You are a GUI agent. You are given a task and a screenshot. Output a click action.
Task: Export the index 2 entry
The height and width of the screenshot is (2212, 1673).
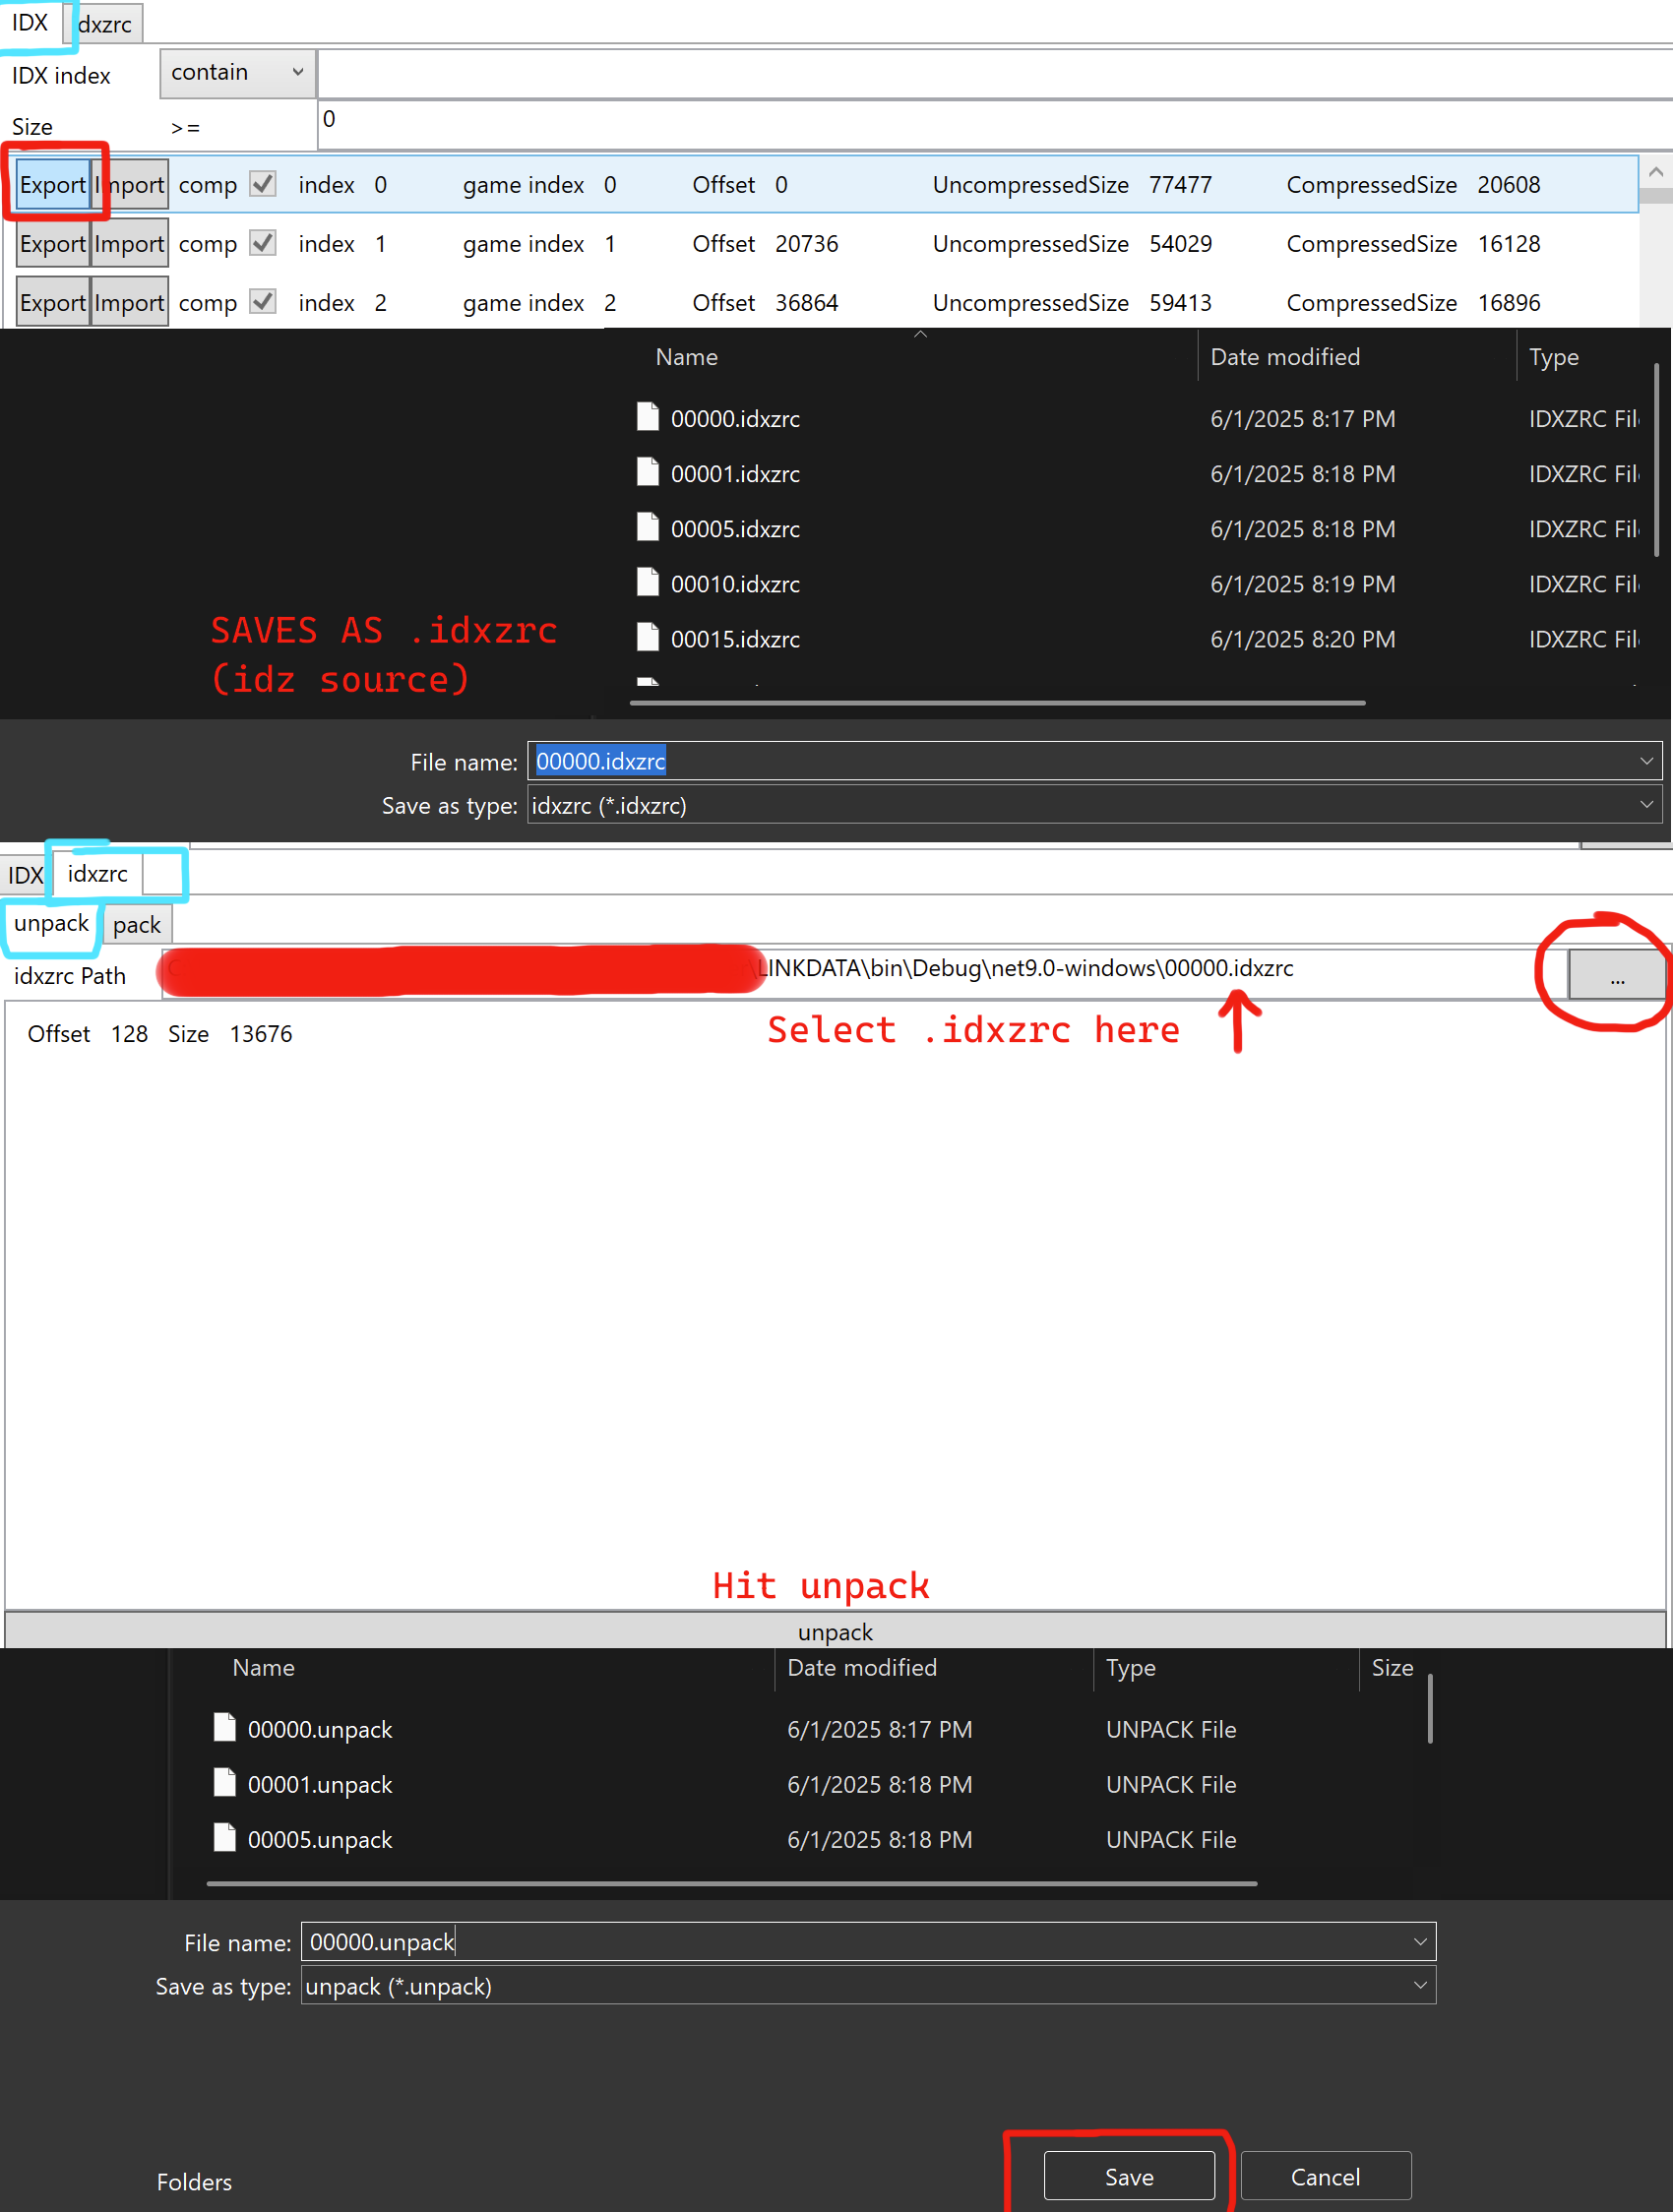pos(53,303)
